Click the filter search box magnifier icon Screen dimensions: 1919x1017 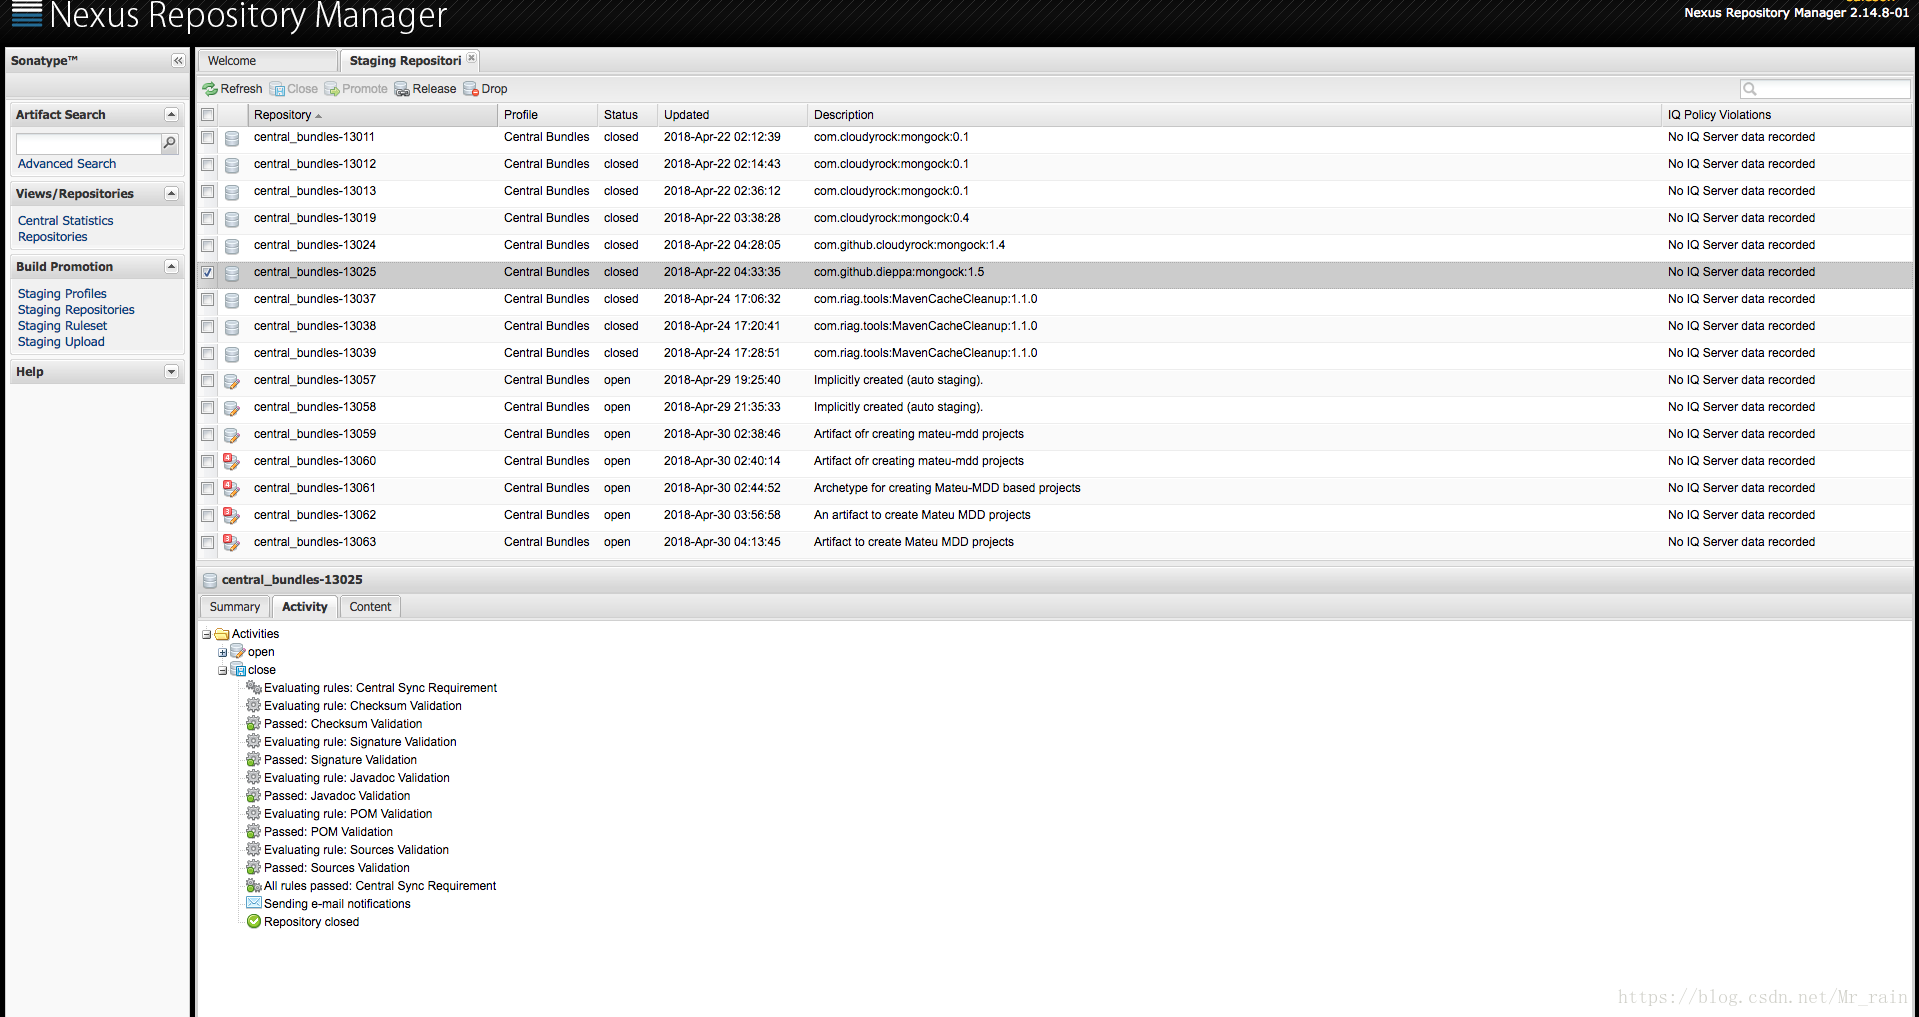[1750, 89]
